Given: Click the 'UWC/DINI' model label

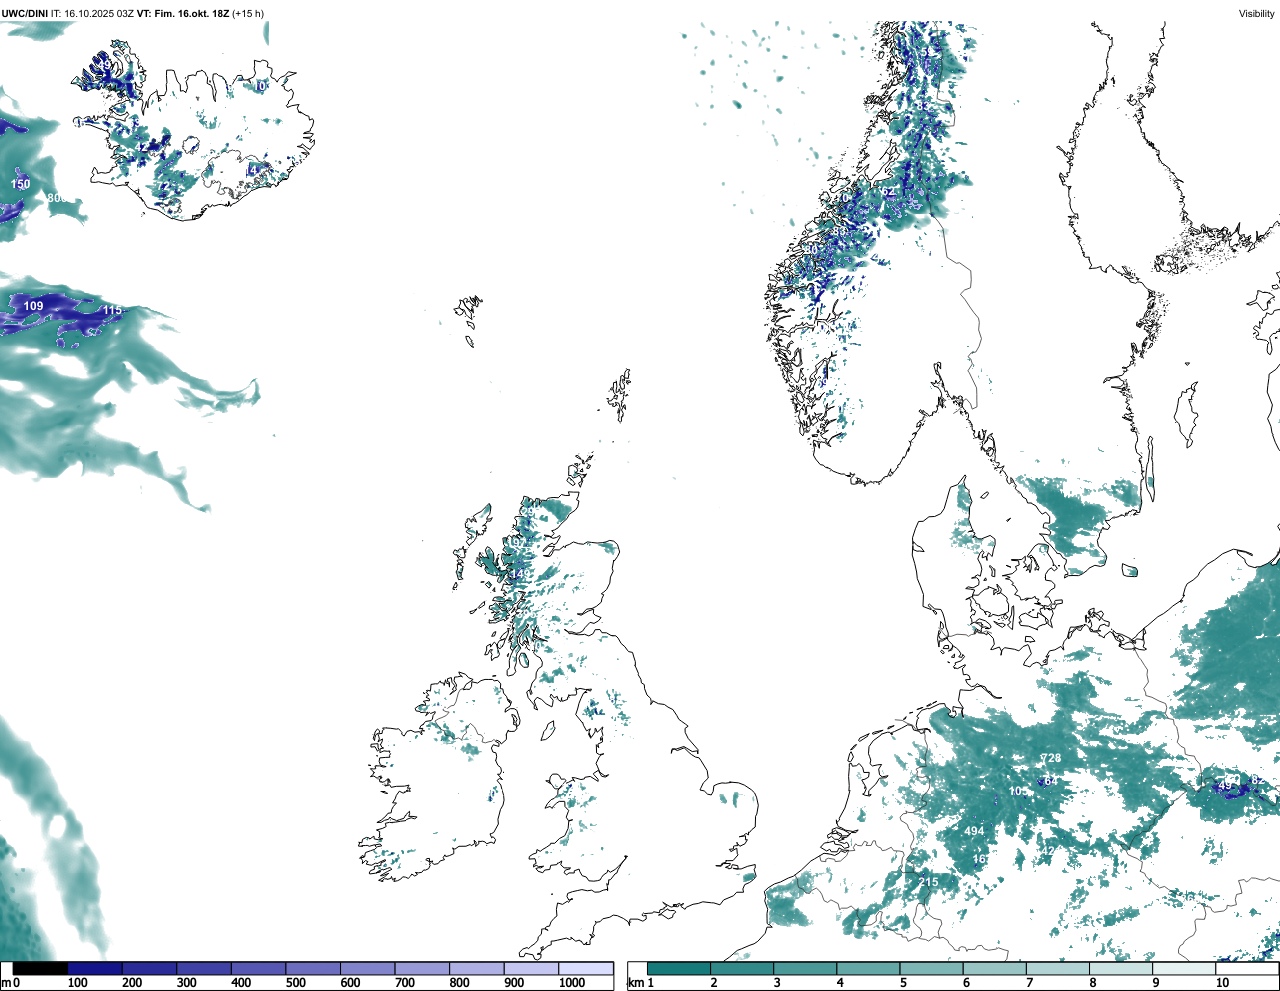Looking at the screenshot, I should pyautogui.click(x=24, y=13).
